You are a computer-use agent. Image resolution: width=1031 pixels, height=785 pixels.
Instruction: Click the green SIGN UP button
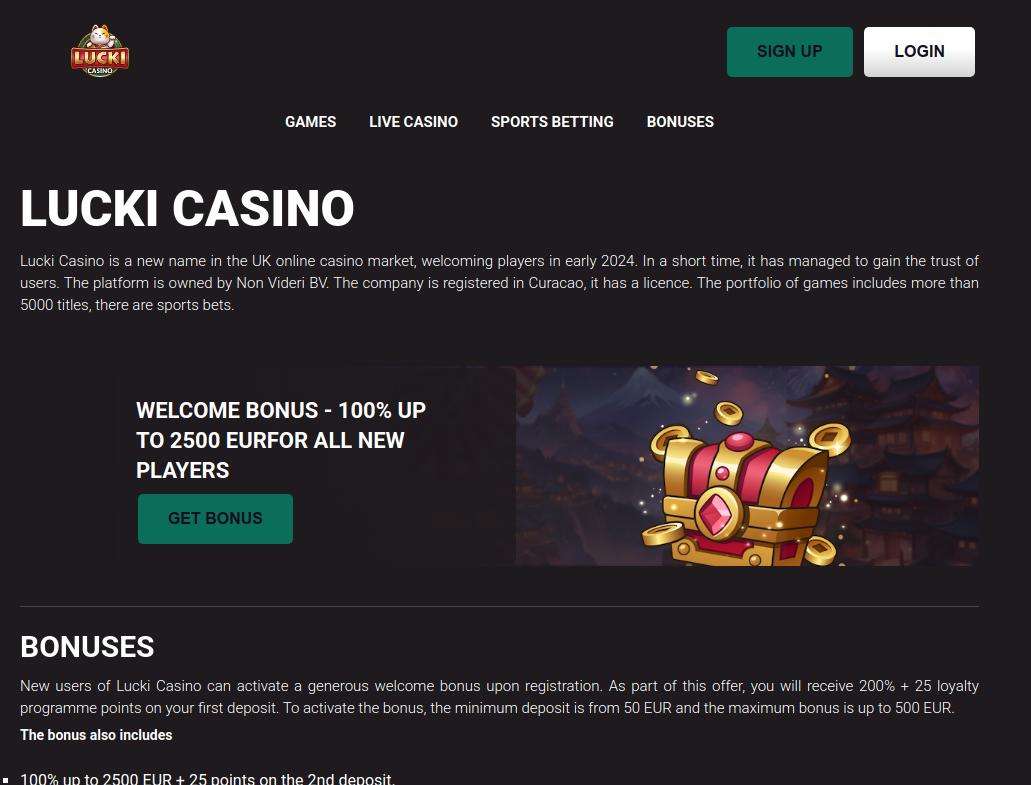(789, 52)
